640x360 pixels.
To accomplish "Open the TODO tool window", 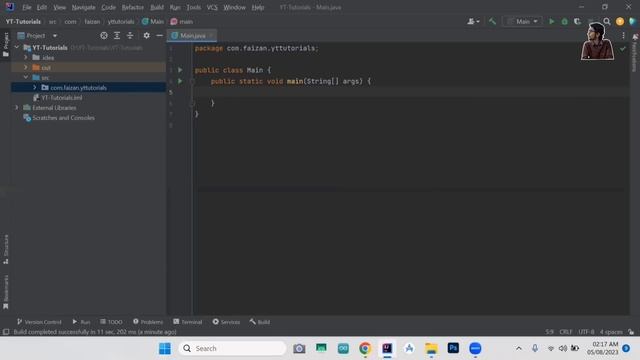I will (x=111, y=322).
